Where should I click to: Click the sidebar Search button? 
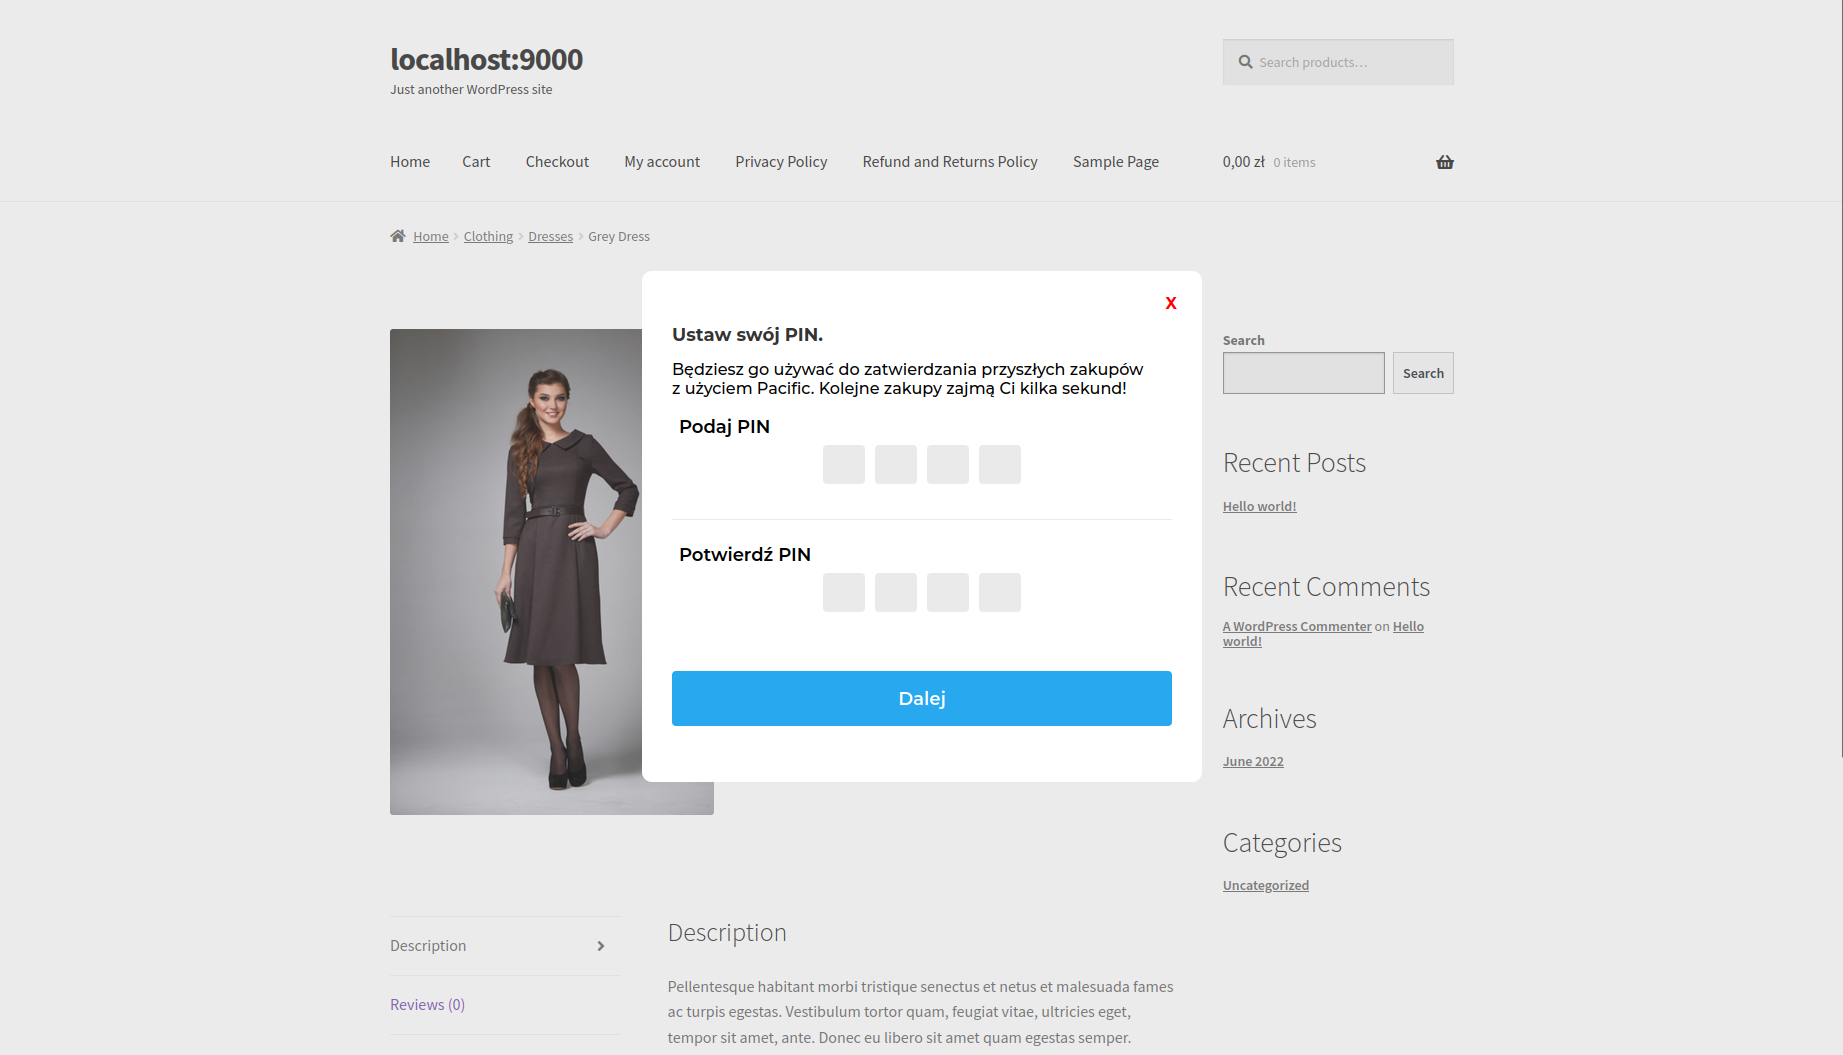tap(1423, 373)
